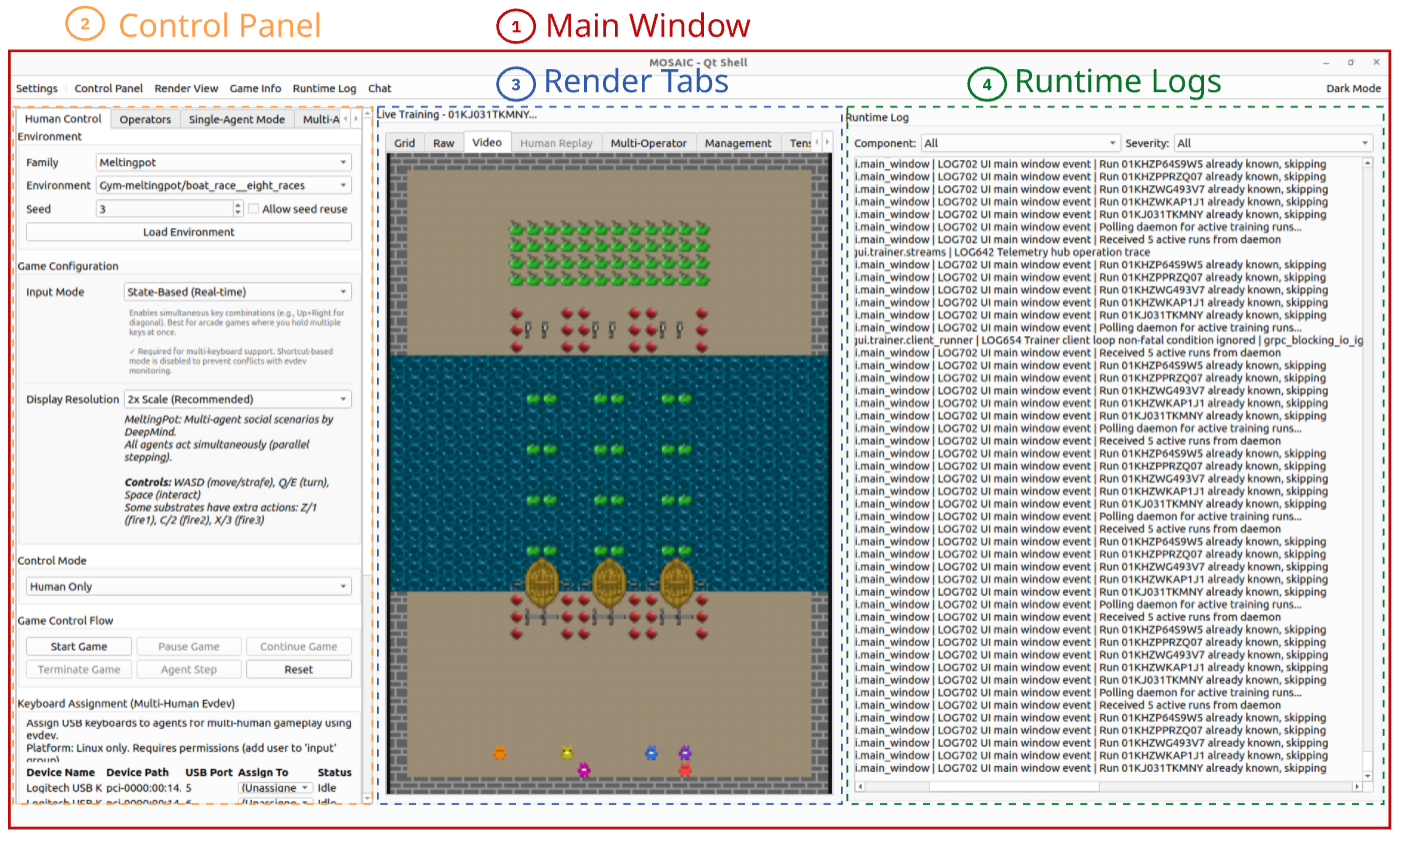Switch to the Raw render tab

(443, 143)
